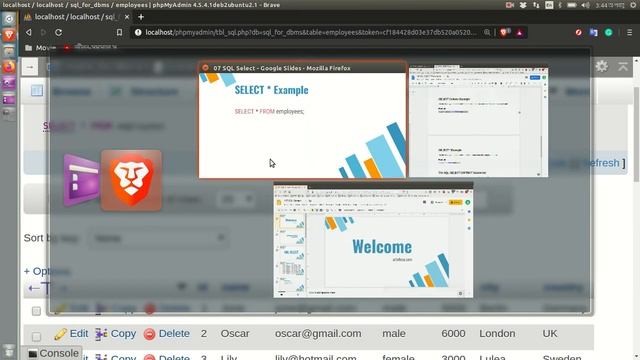Reload the phpMyAdmin page
The image size is (640, 360).
58,32
